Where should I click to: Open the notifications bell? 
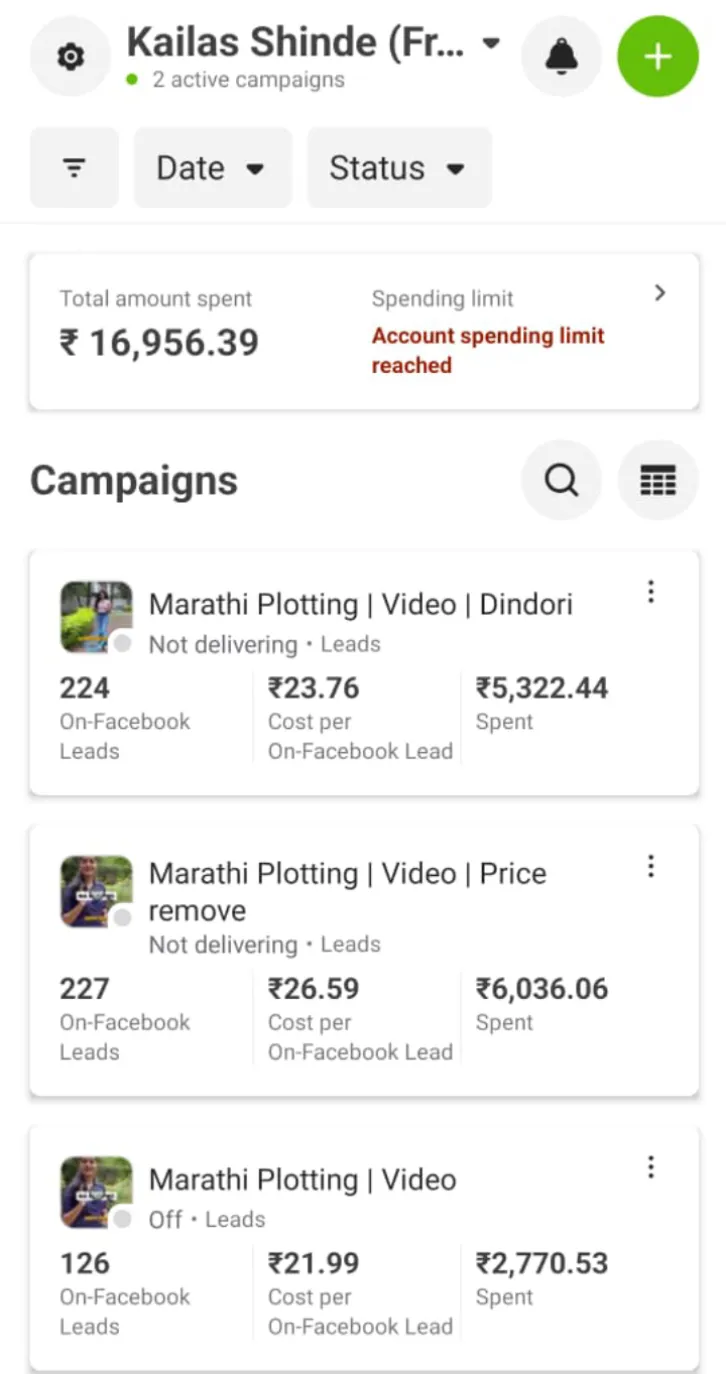pos(562,57)
